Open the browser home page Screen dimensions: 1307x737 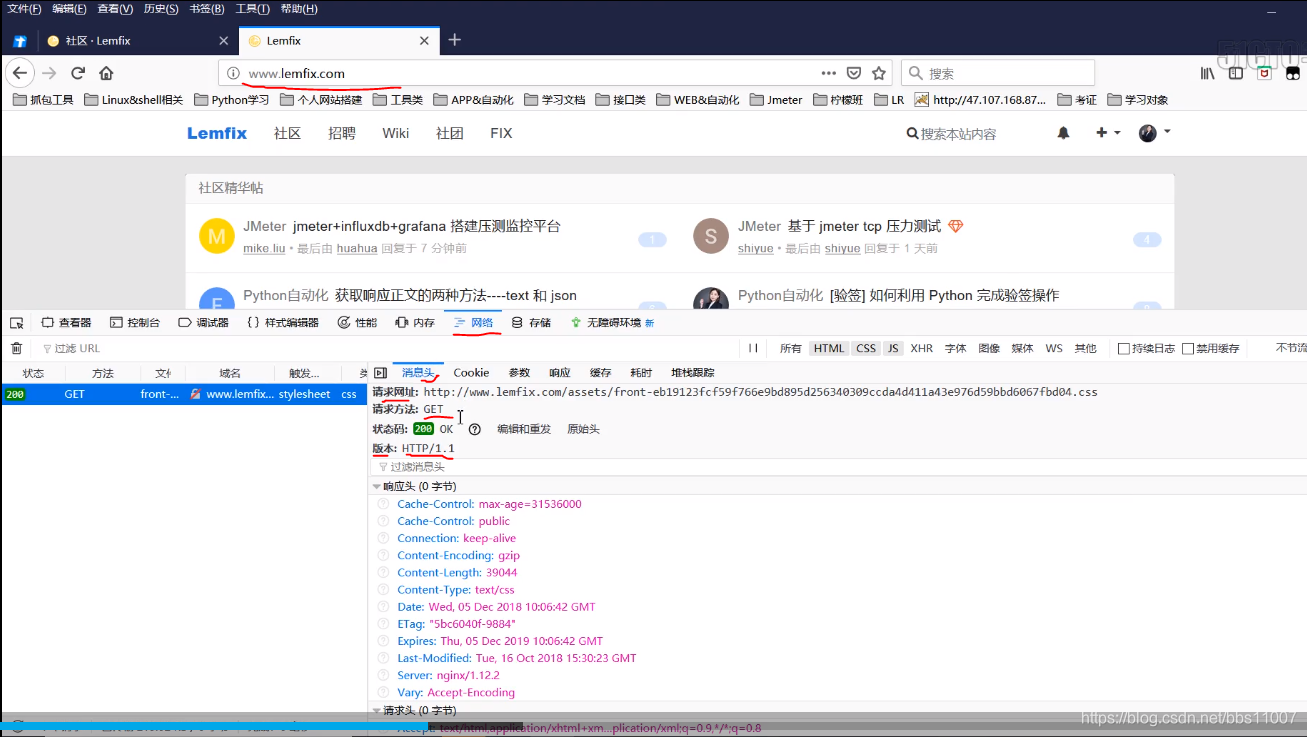106,73
